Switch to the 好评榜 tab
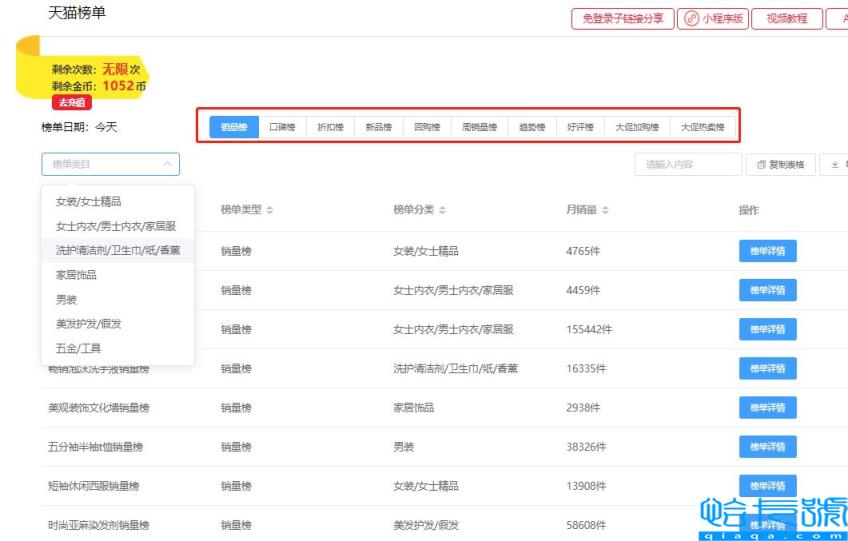The width and height of the screenshot is (848, 541). click(x=580, y=127)
